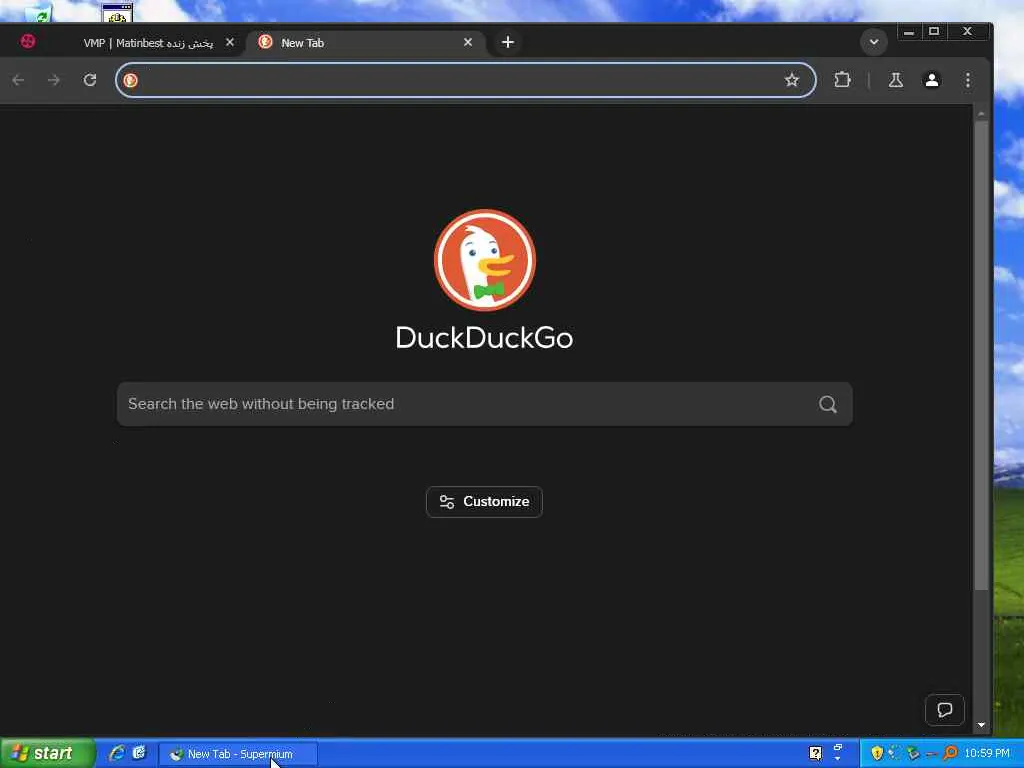
Task: Click the language bar restore icon in taskbar
Action: click(838, 747)
